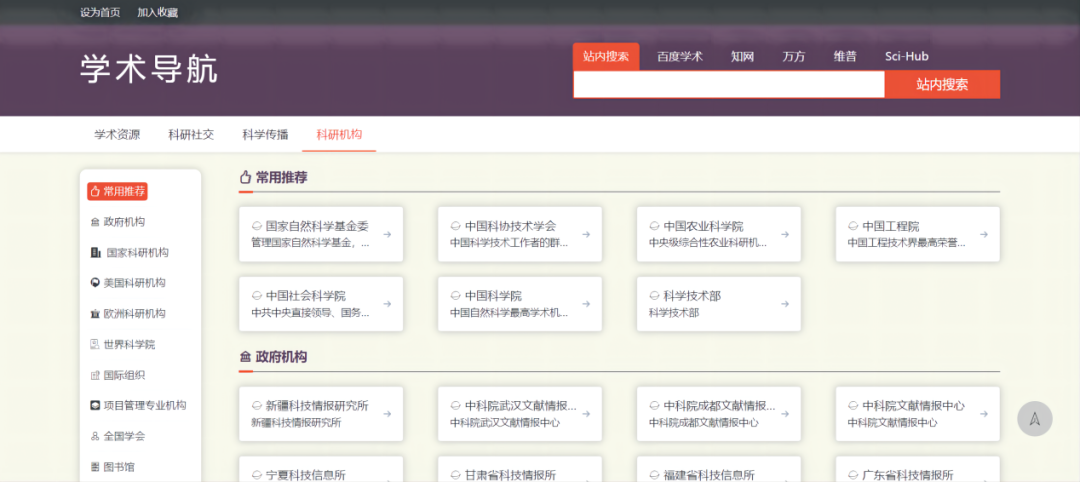Switch search engine to 知网
Image resolution: width=1080 pixels, height=482 pixels.
742,56
